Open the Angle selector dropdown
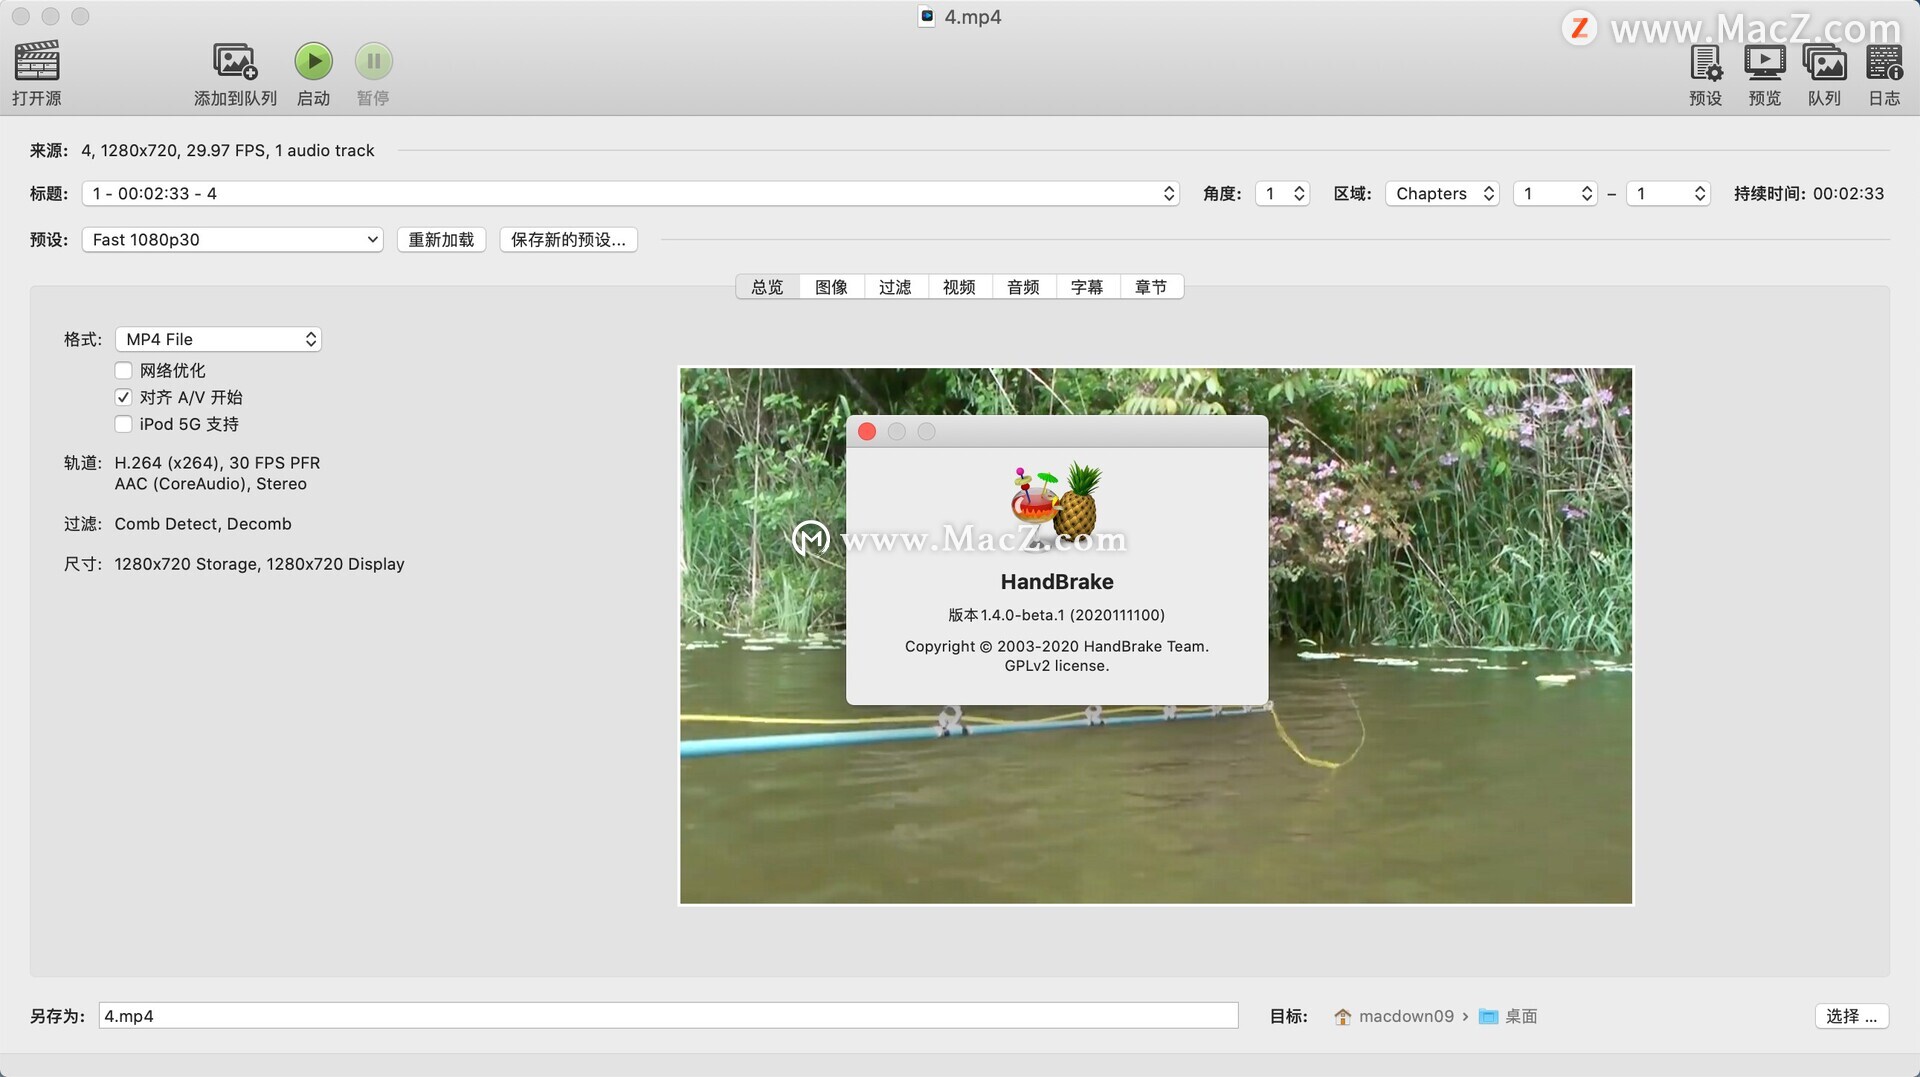This screenshot has height=1077, width=1920. pos(1282,193)
